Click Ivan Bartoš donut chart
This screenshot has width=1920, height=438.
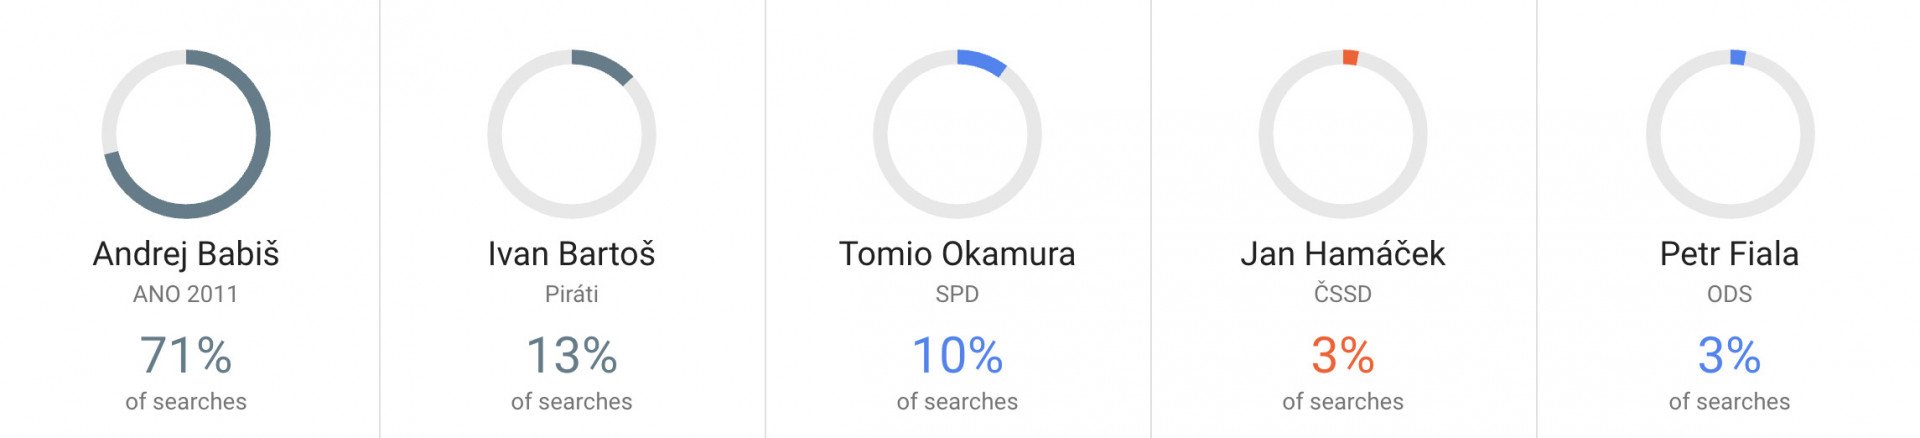[x=572, y=134]
